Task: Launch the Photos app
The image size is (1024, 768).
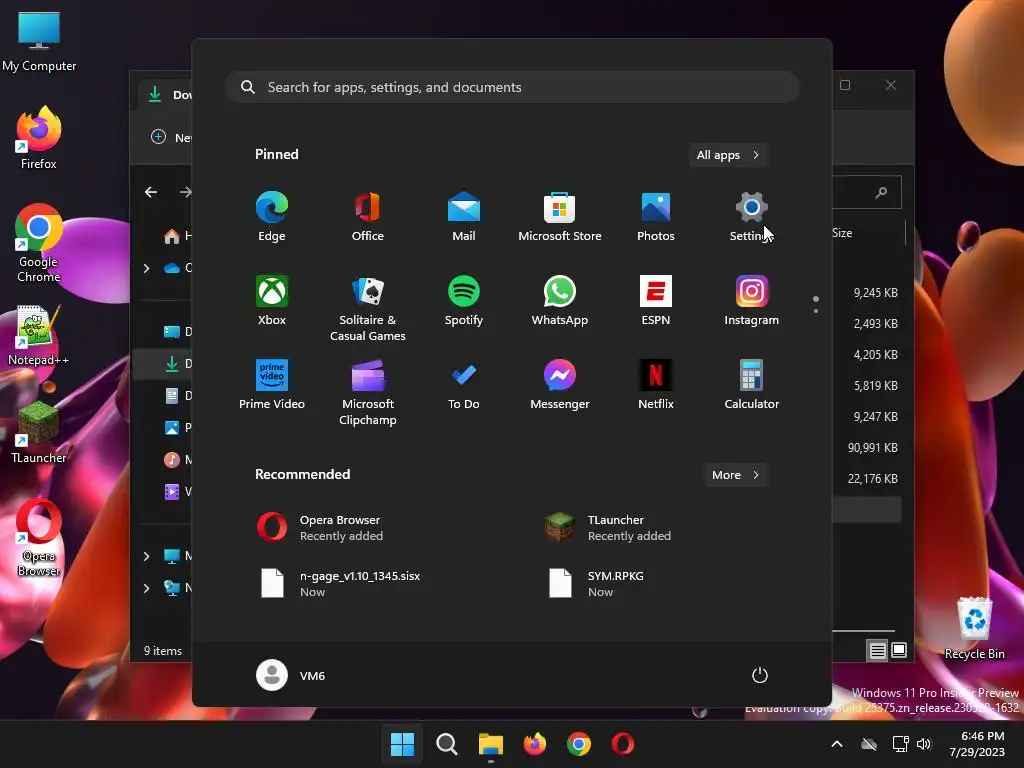Action: 656,217
